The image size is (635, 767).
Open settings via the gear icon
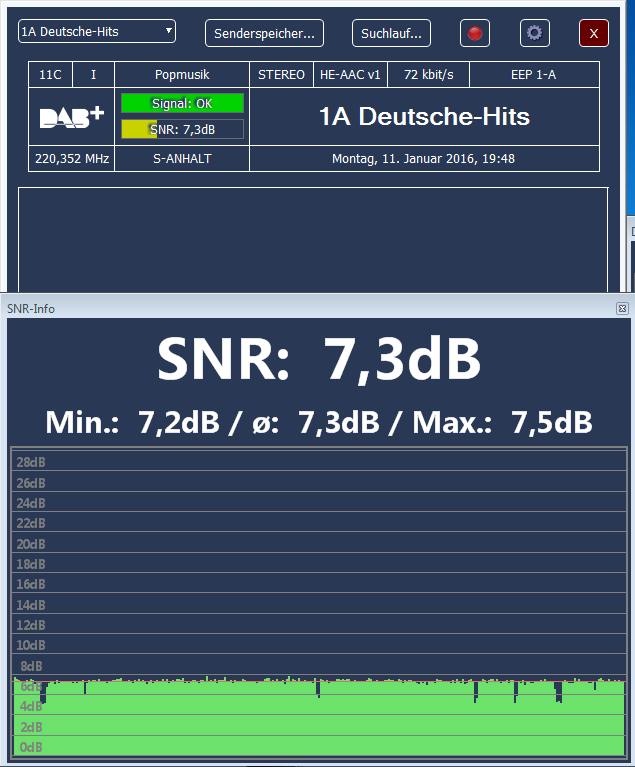535,33
